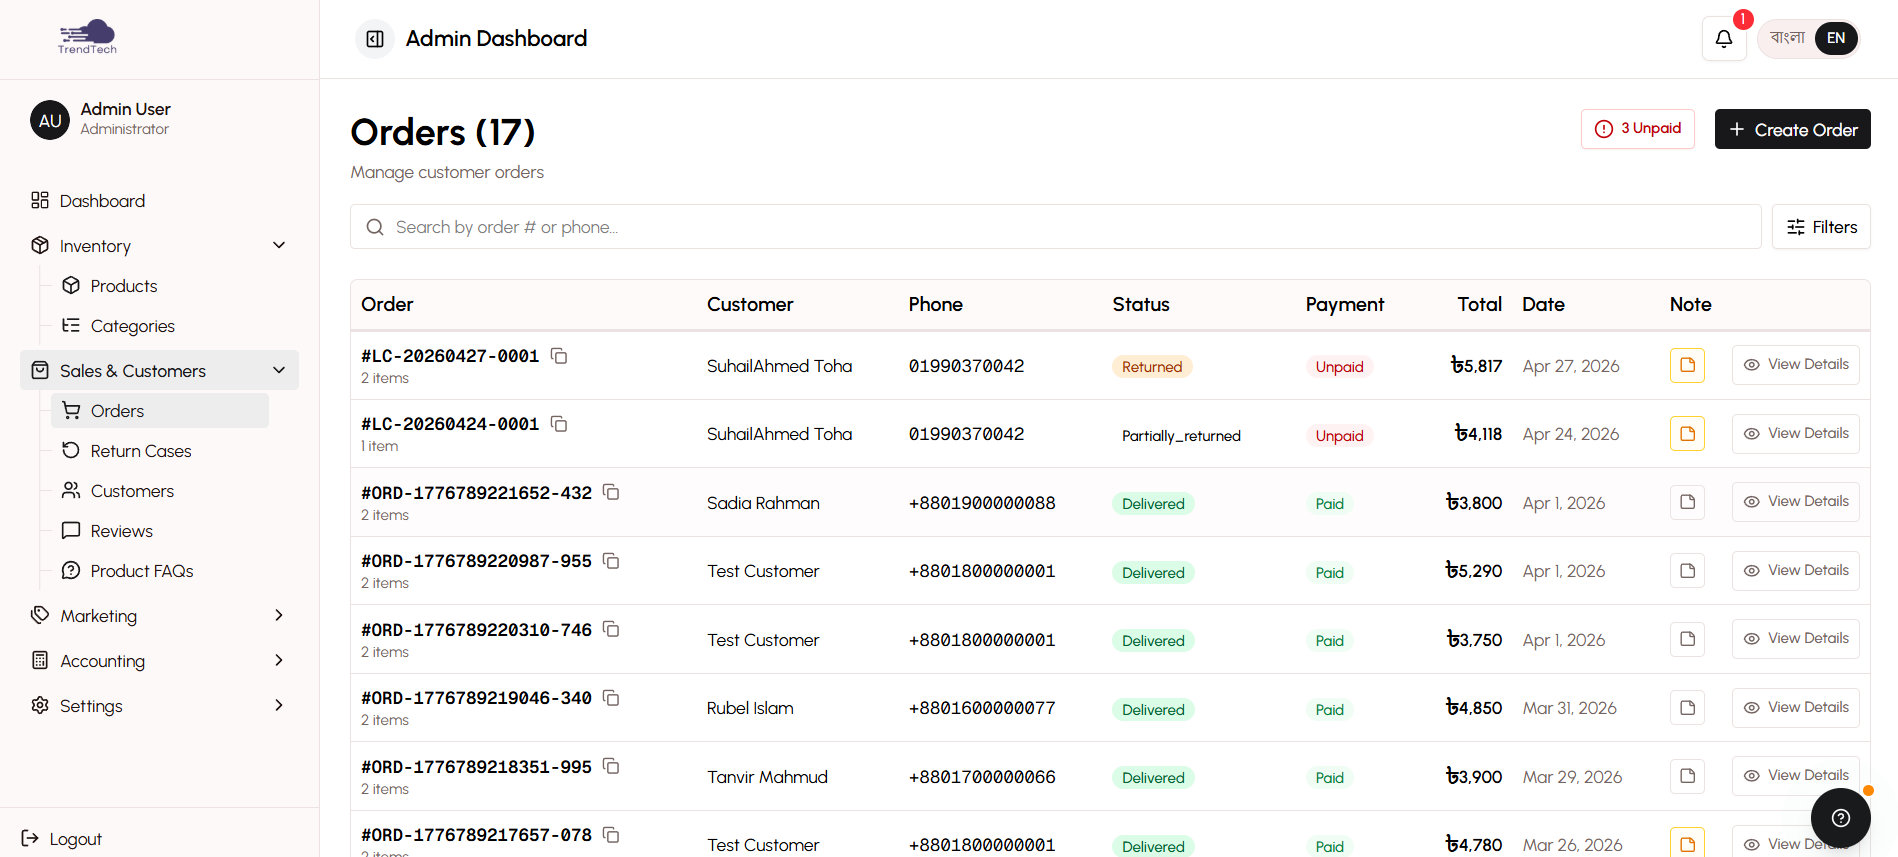This screenshot has height=857, width=1898.
Task: Open note icon for Sadia Rahman's order
Action: click(x=1686, y=502)
